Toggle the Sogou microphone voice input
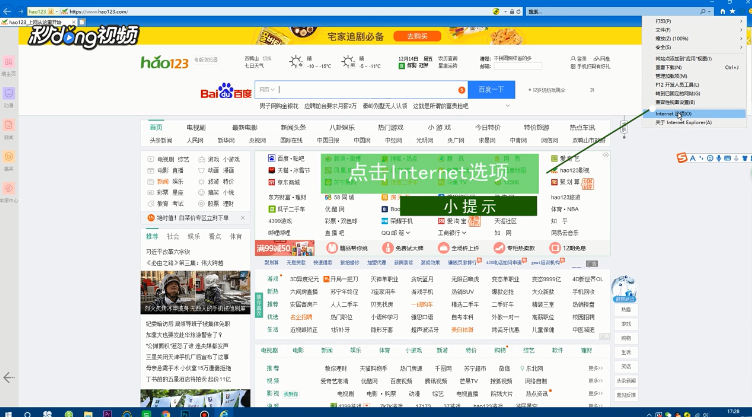This screenshot has width=752, height=417. [718, 158]
